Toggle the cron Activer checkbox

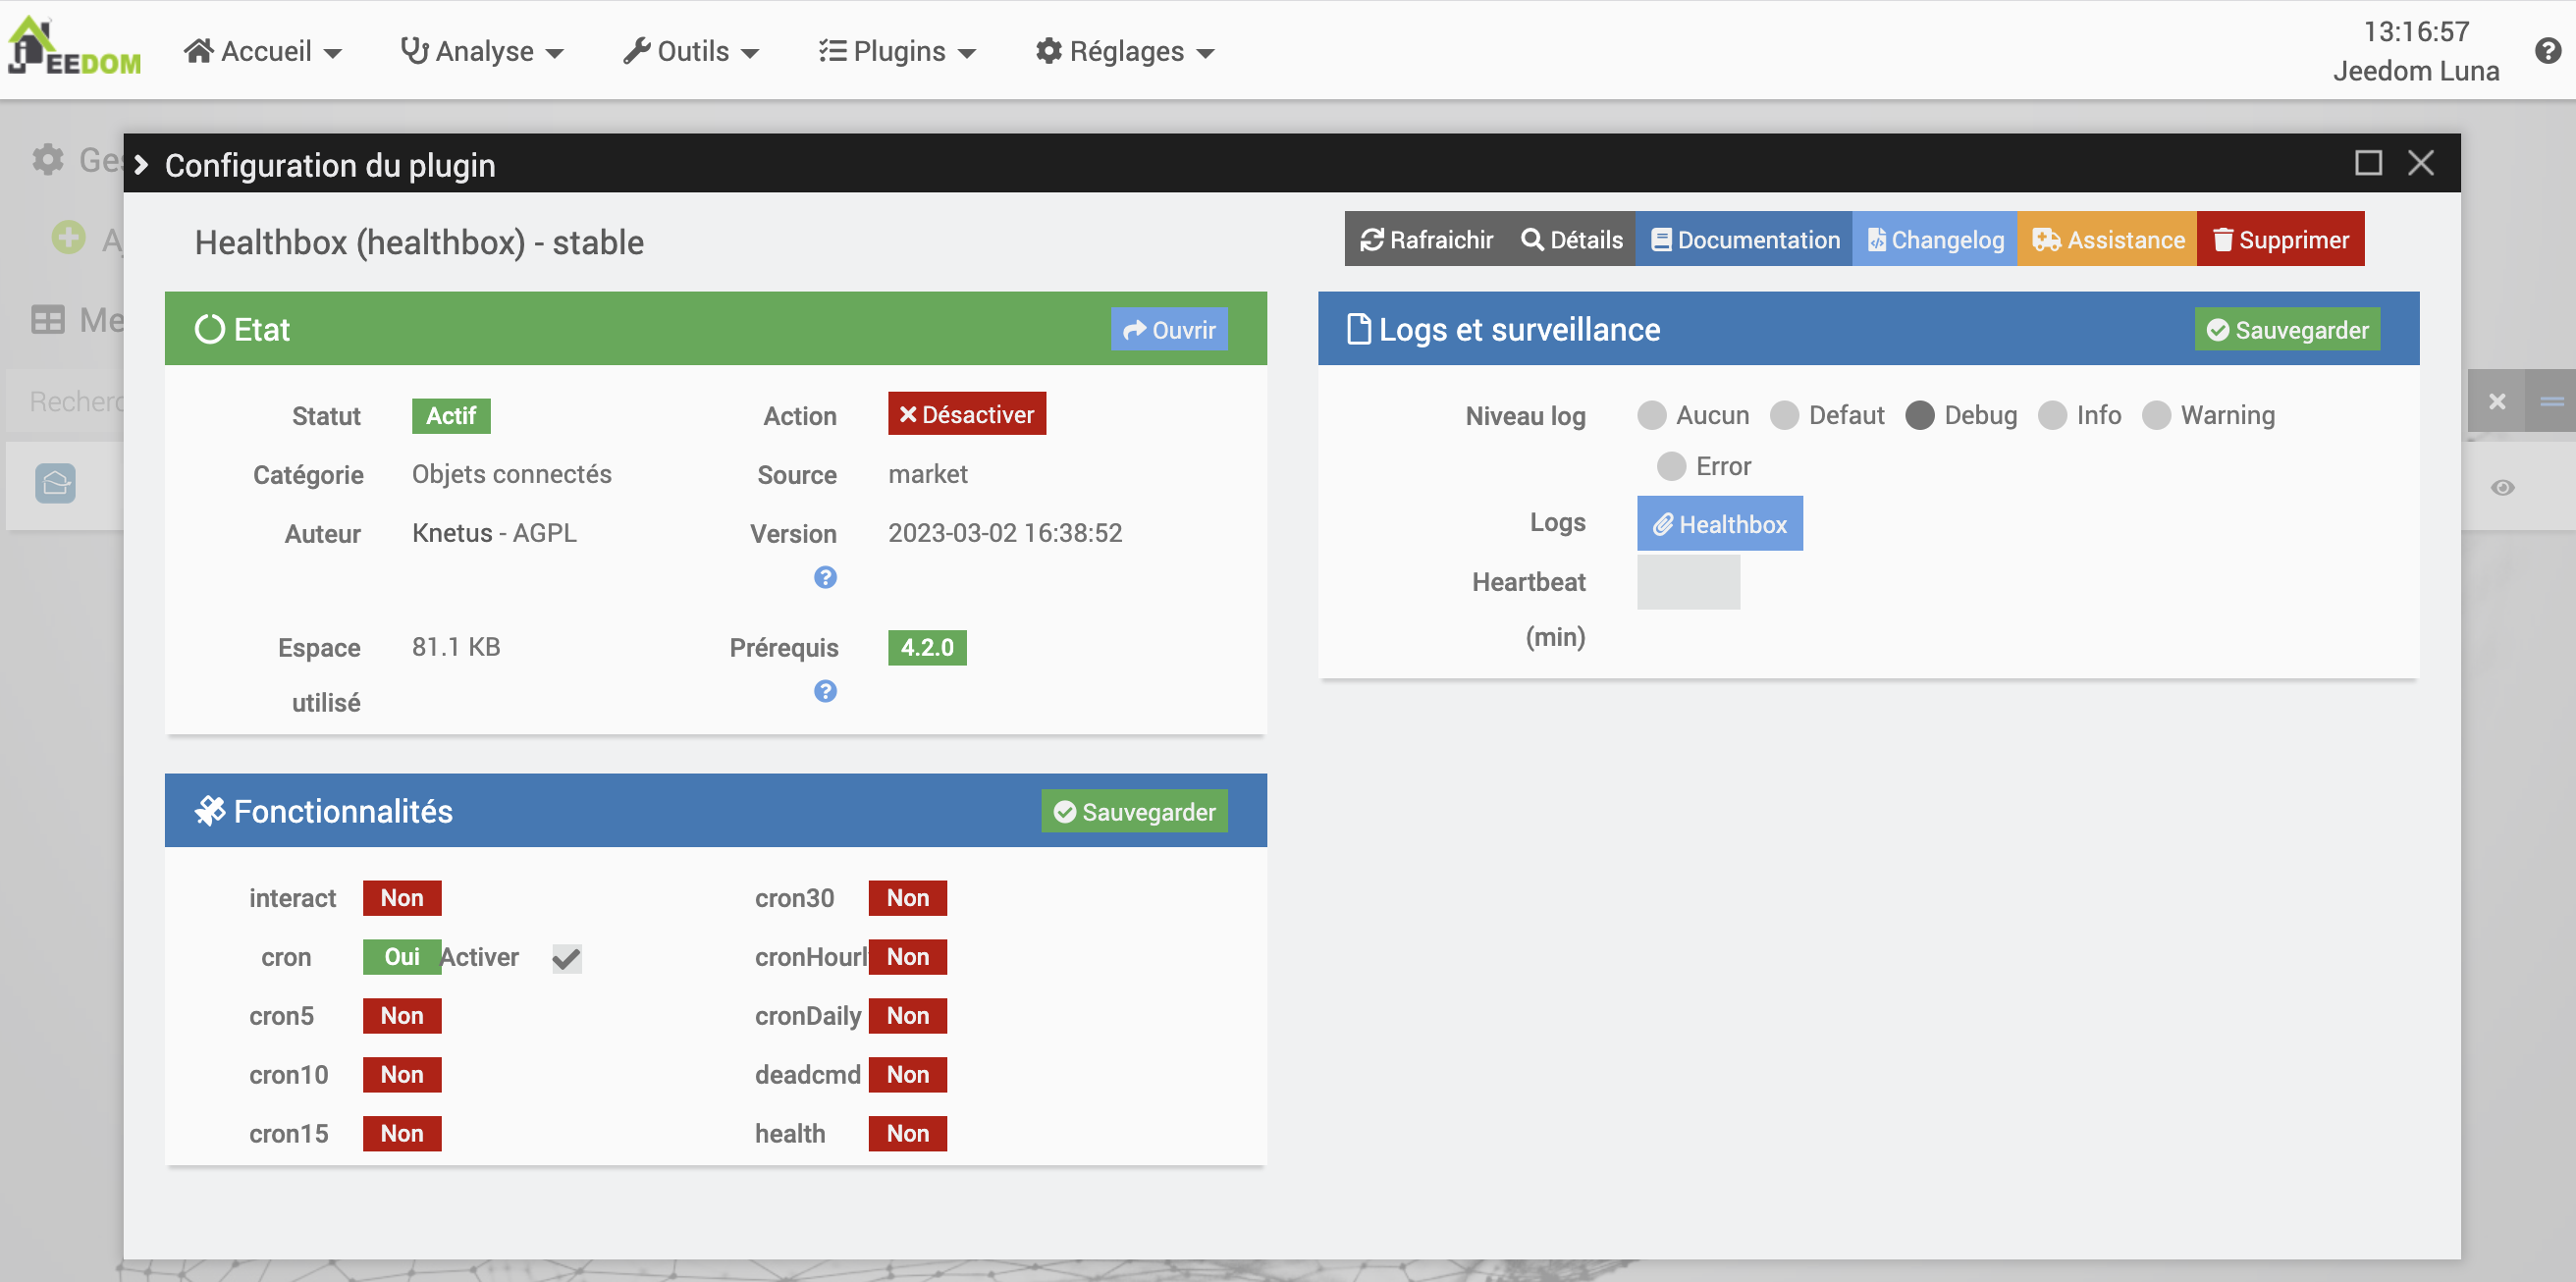pos(566,958)
